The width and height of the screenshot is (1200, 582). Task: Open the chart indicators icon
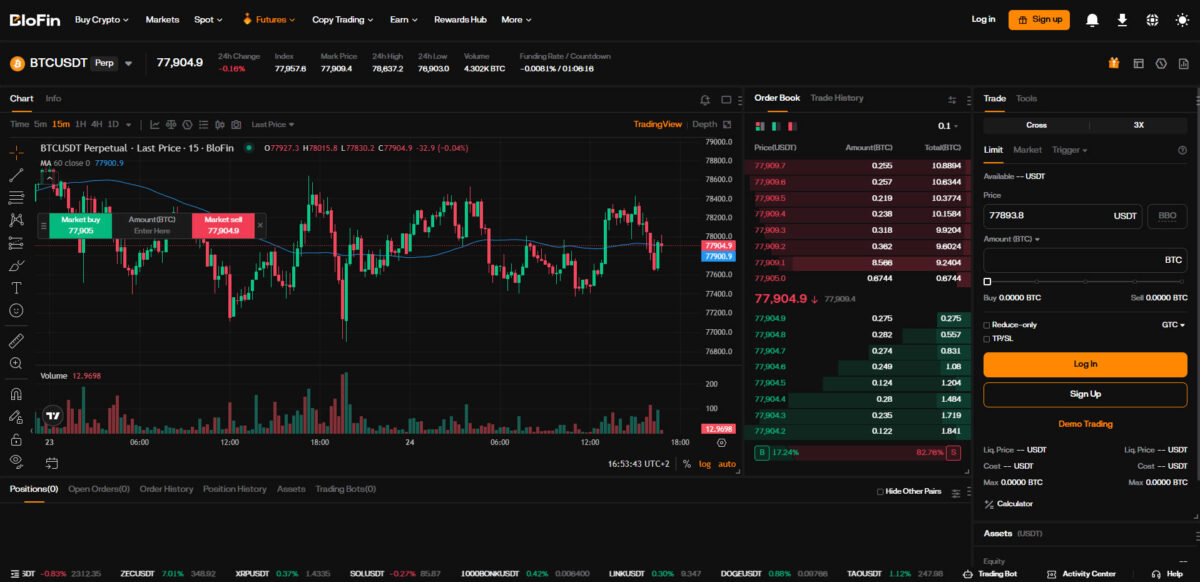(x=155, y=125)
